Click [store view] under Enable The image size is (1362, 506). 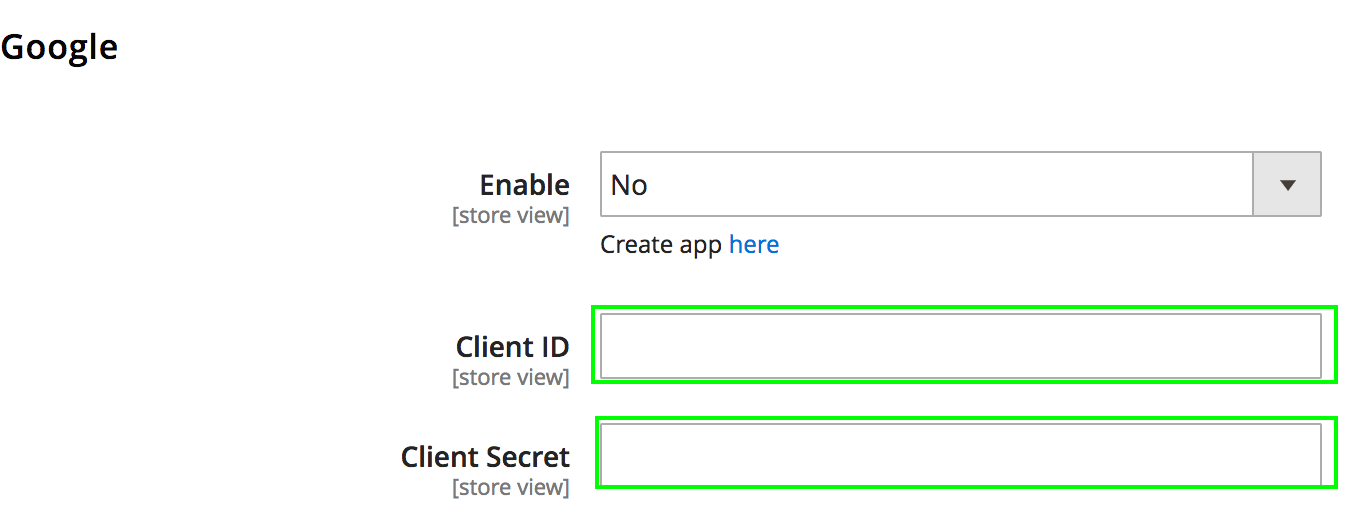click(511, 216)
